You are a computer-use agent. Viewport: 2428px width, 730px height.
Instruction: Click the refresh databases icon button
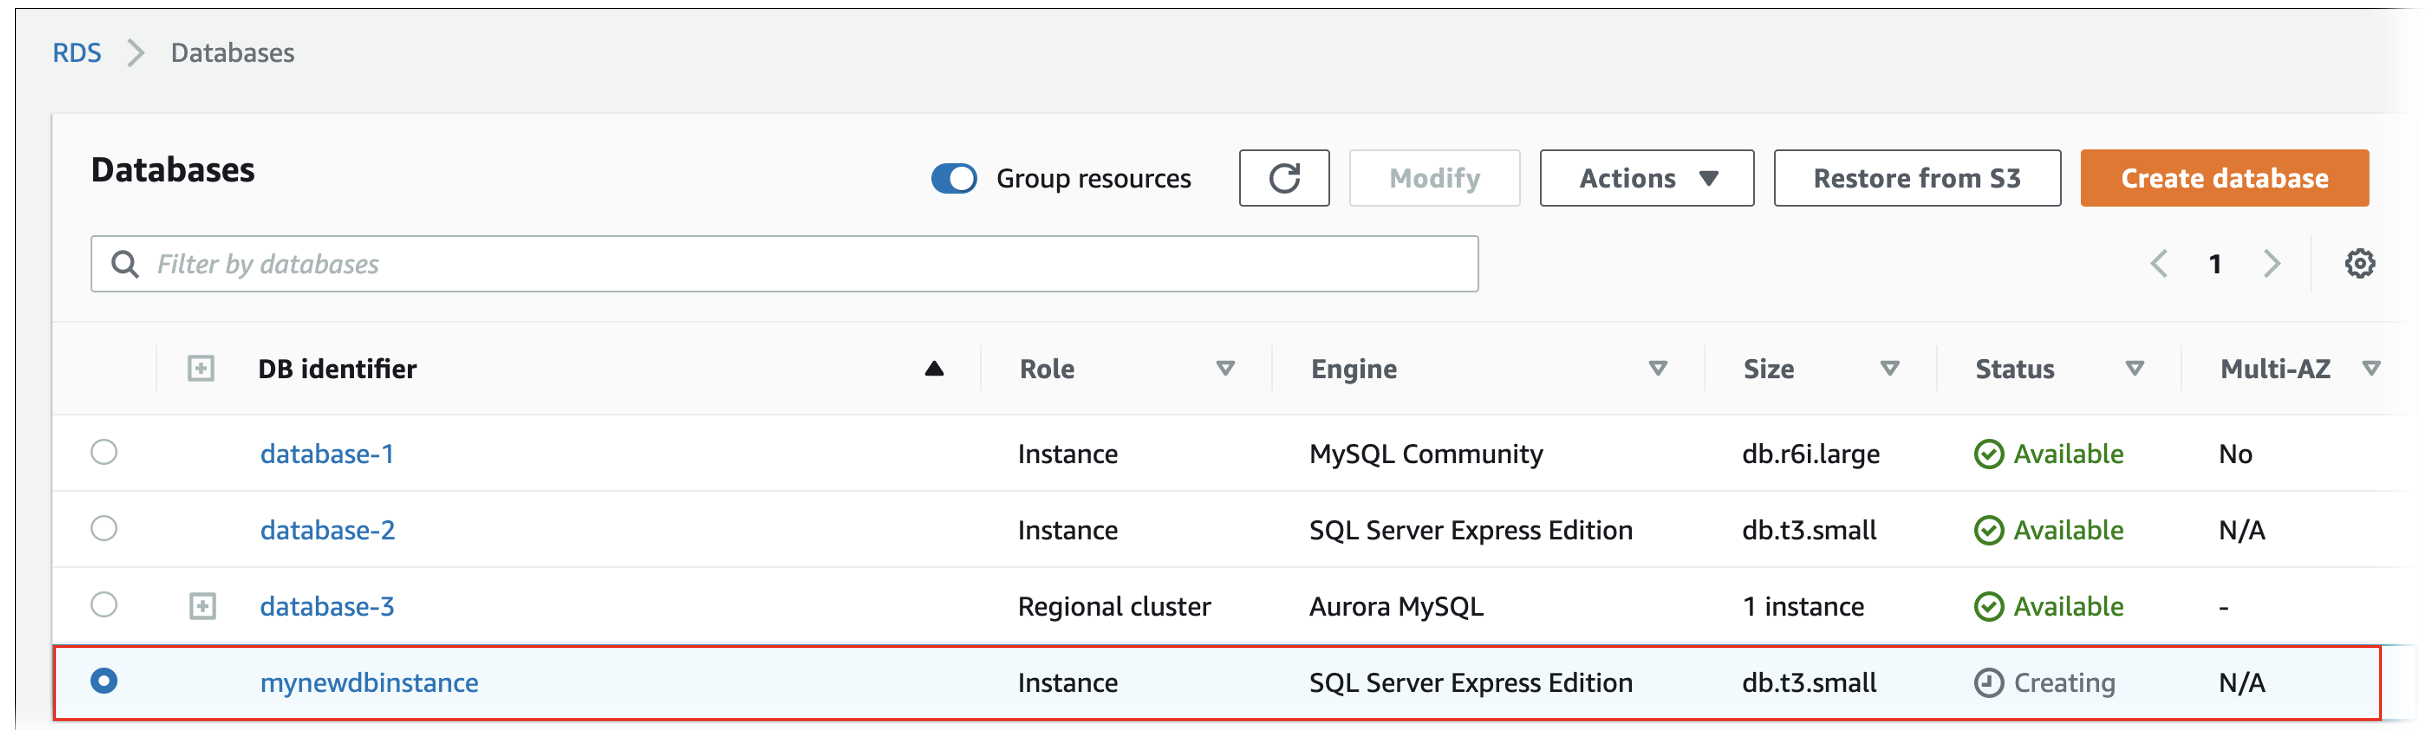(1283, 178)
